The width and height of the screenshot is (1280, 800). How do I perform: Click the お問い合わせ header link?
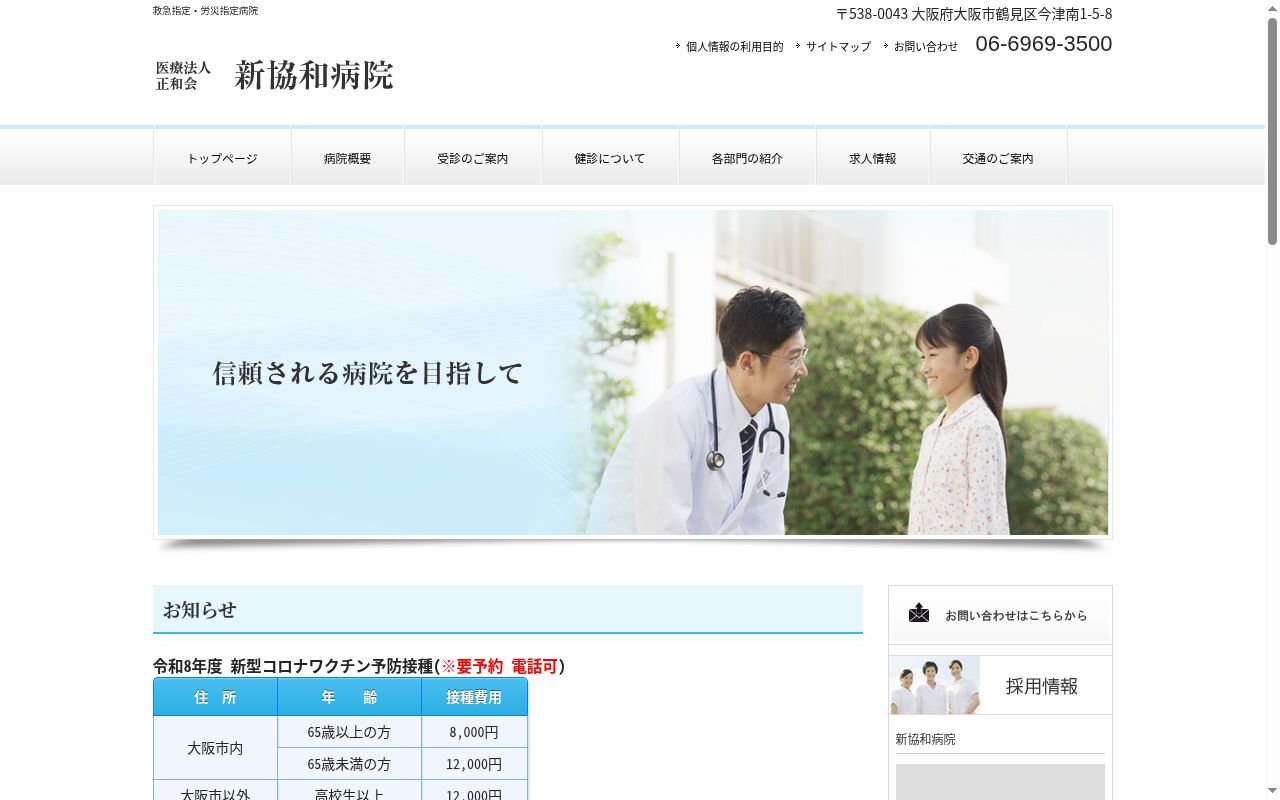tap(926, 46)
